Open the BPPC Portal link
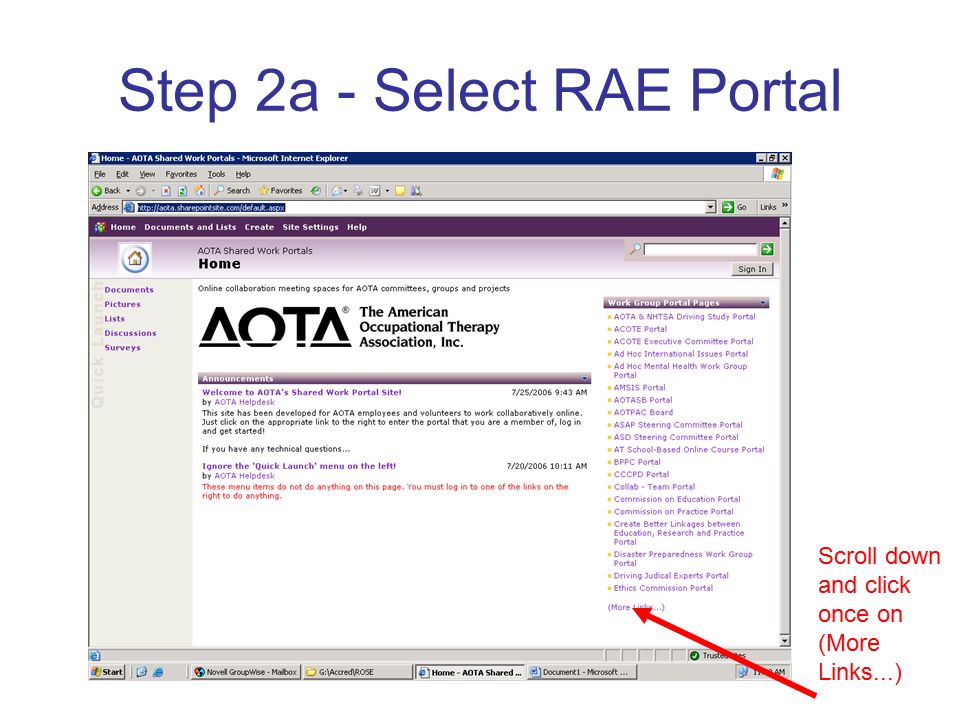 click(x=637, y=462)
